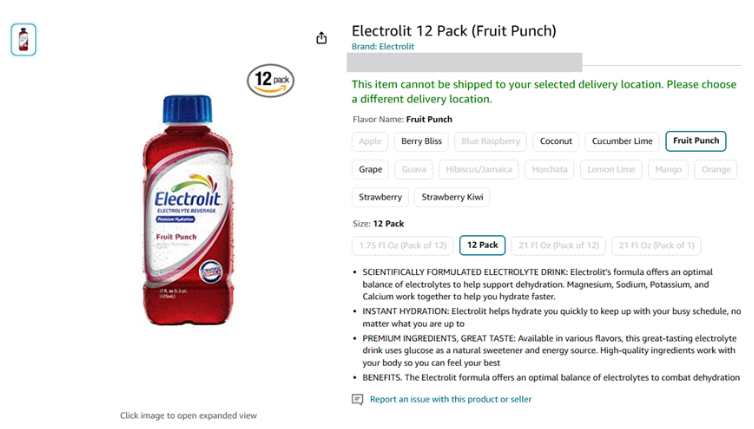Click the report issue speech bubble icon
The height and width of the screenshot is (429, 754).
point(357,399)
